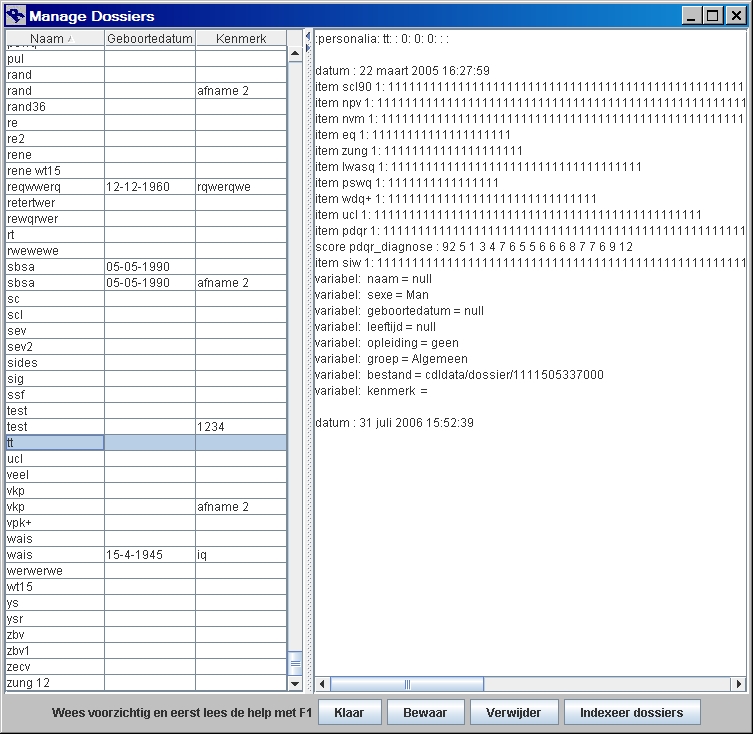Select the reqwwerq dossier row
Image resolution: width=753 pixels, height=734 pixels.
point(54,187)
